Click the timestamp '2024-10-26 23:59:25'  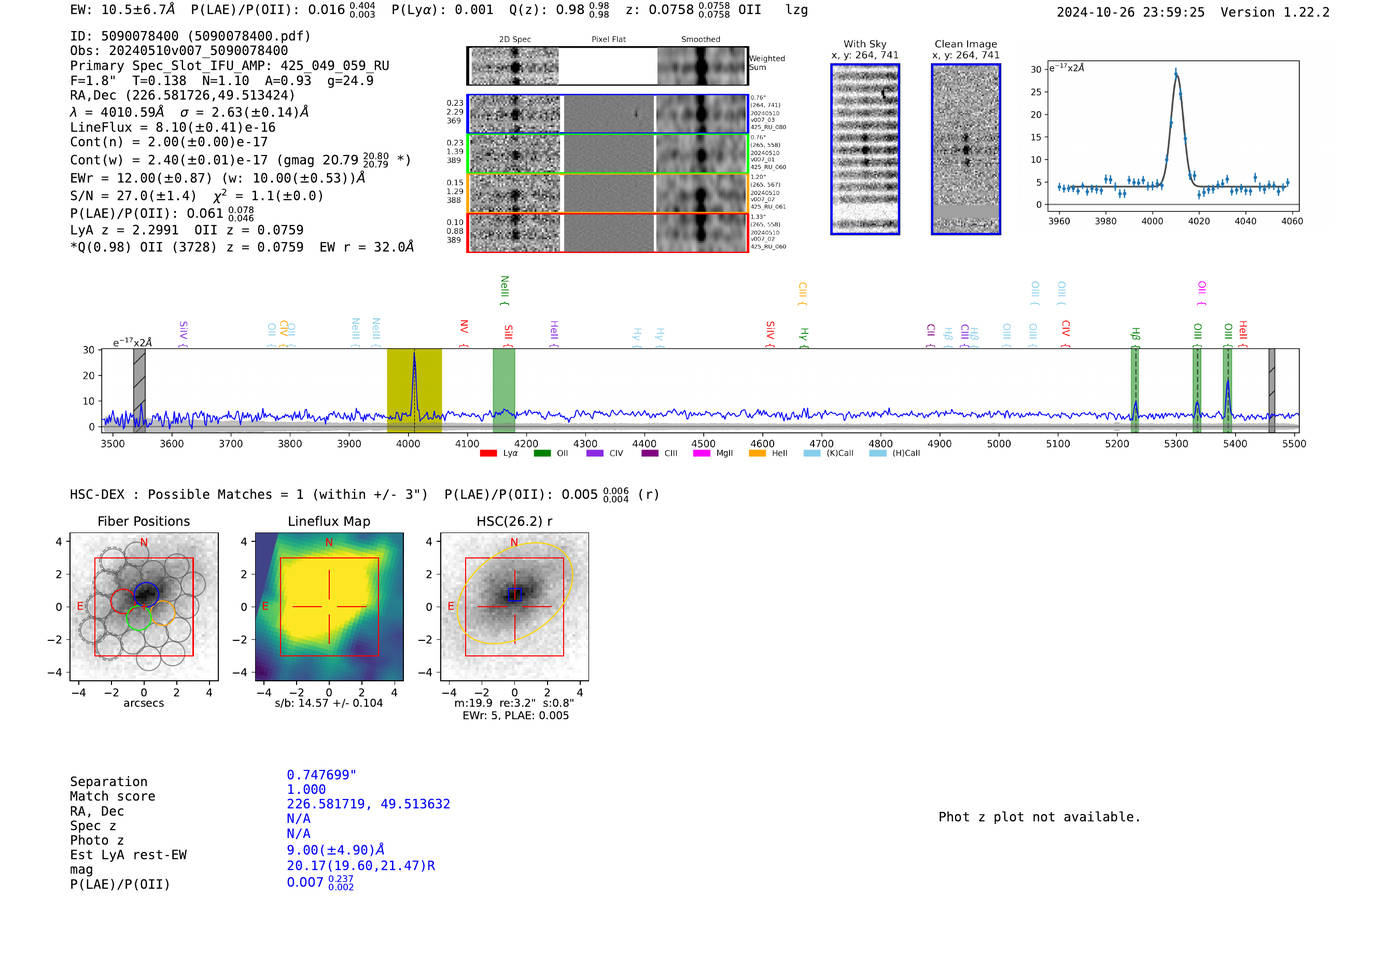click(x=1130, y=12)
